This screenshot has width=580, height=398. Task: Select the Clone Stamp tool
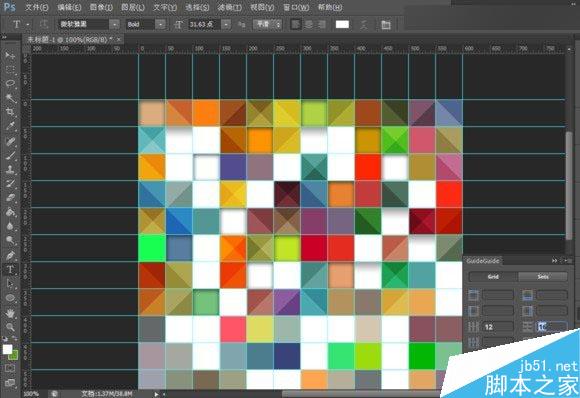coord(10,170)
